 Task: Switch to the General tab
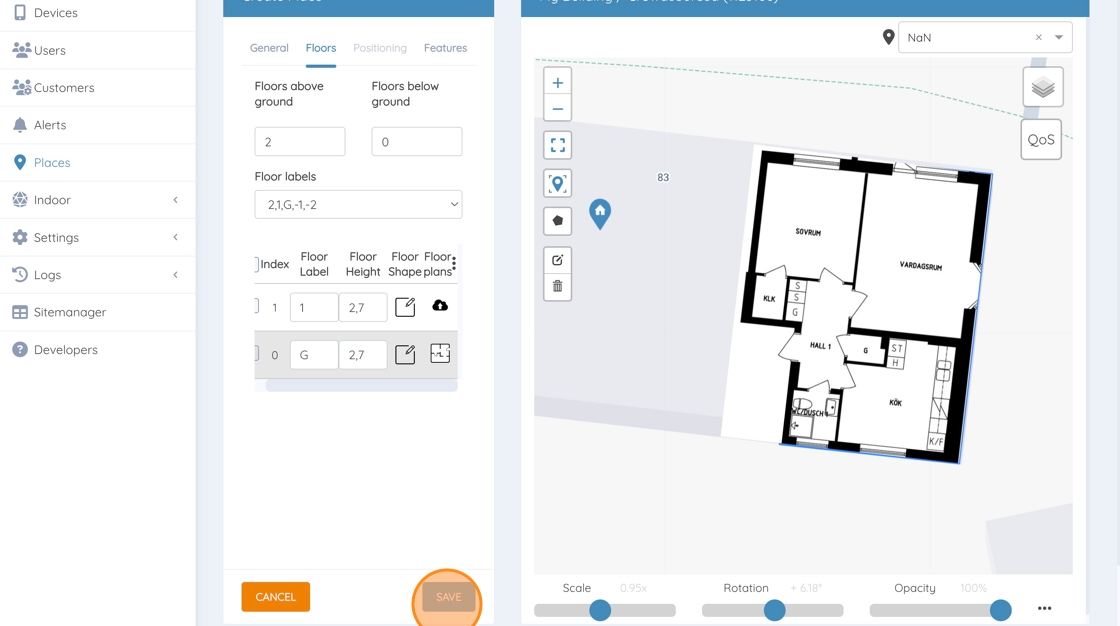point(269,48)
